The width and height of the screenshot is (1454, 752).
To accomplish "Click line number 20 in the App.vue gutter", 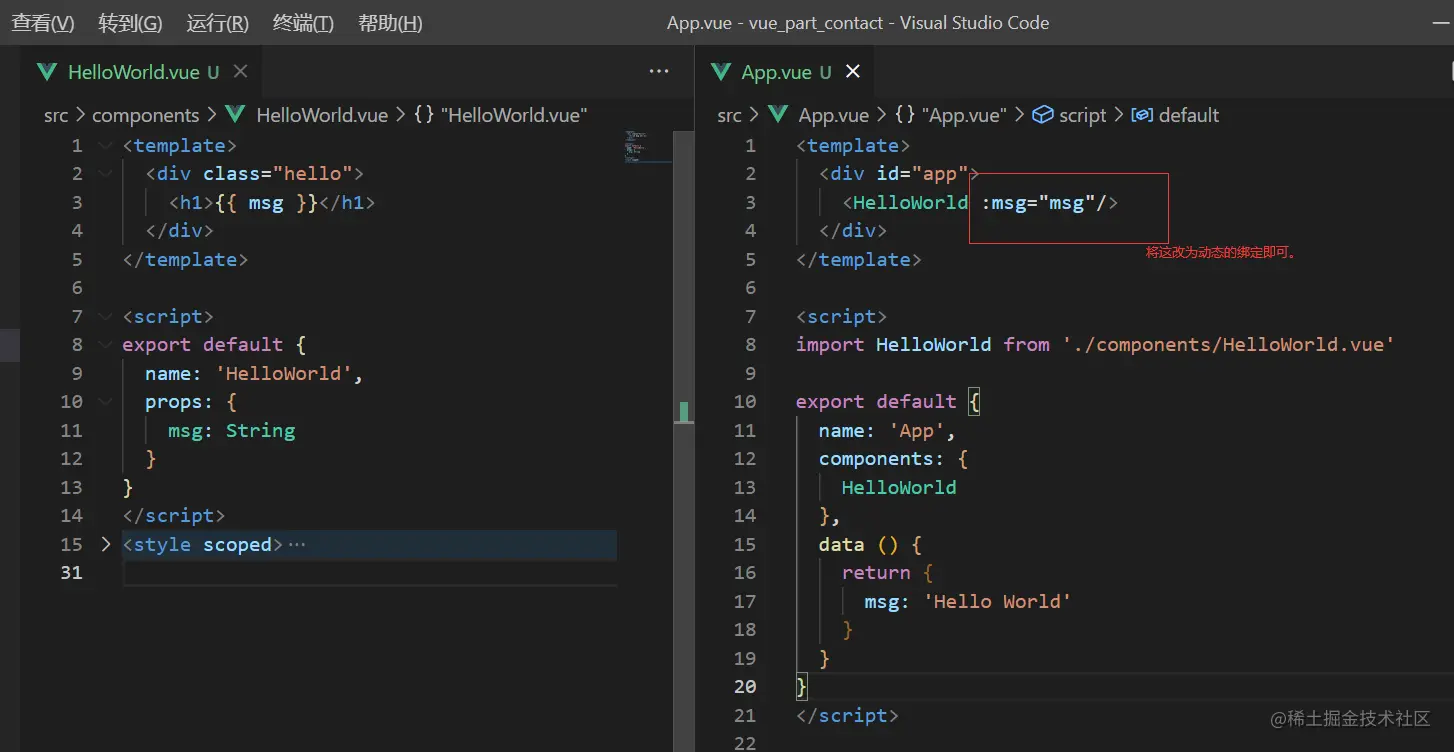I will click(745, 687).
